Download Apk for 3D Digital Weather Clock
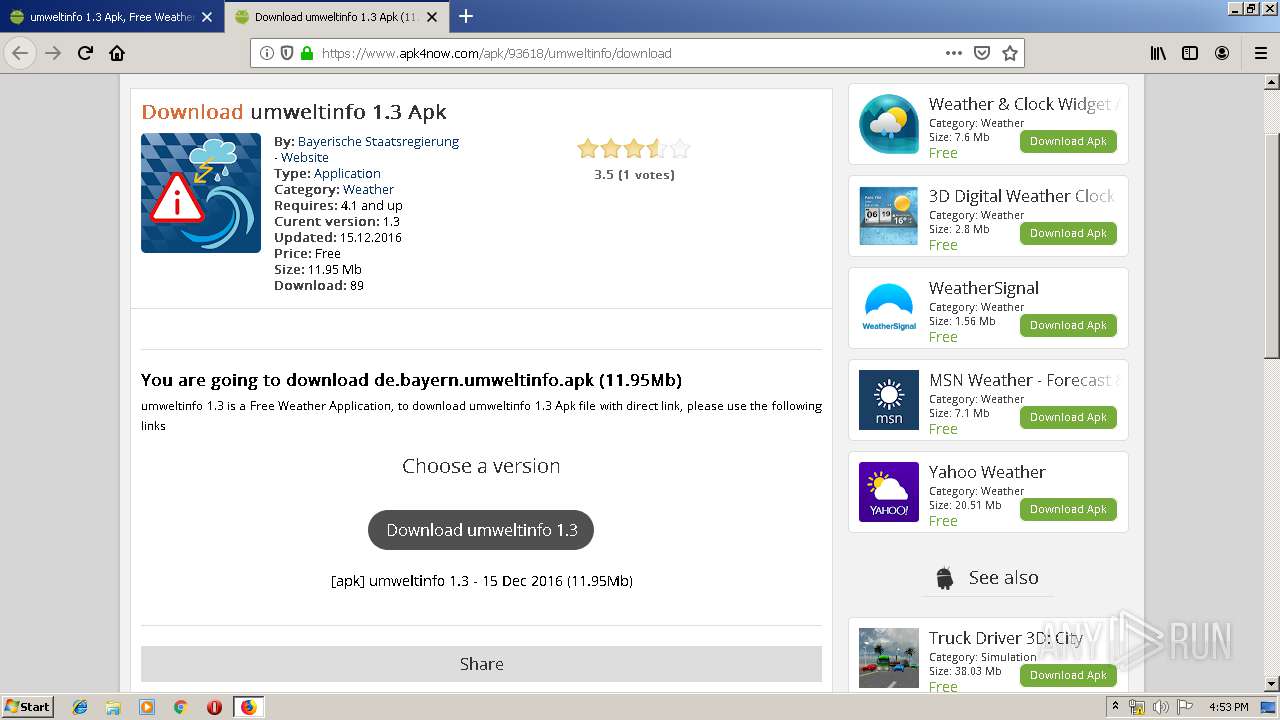Image resolution: width=1280 pixels, height=720 pixels. point(1068,234)
